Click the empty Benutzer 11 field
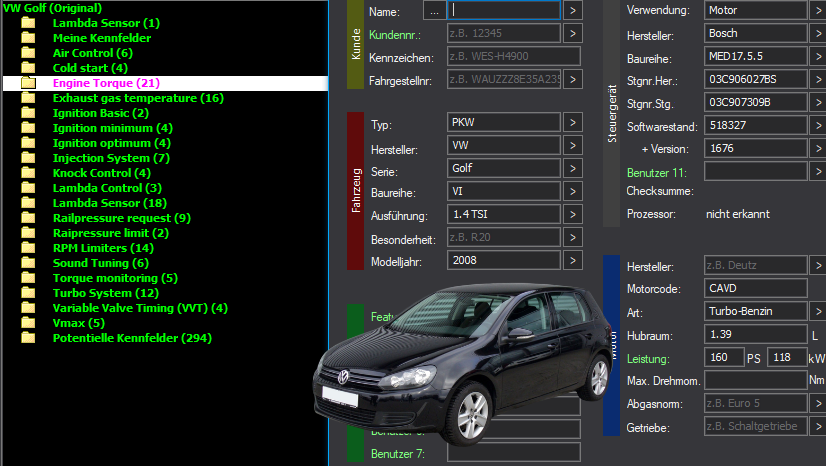The width and height of the screenshot is (826, 466). [x=756, y=171]
